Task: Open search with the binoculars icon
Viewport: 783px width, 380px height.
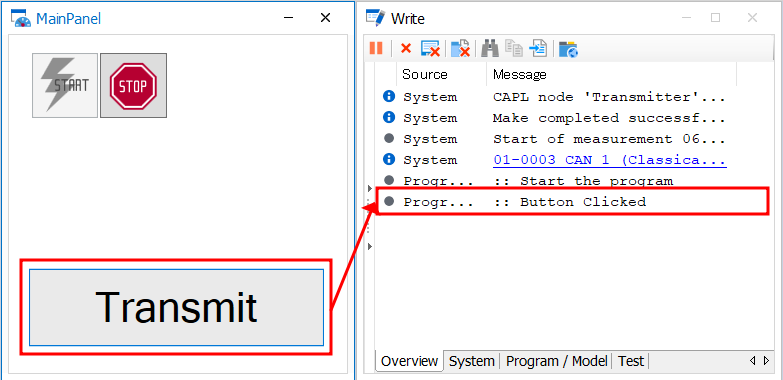Action: click(x=490, y=48)
